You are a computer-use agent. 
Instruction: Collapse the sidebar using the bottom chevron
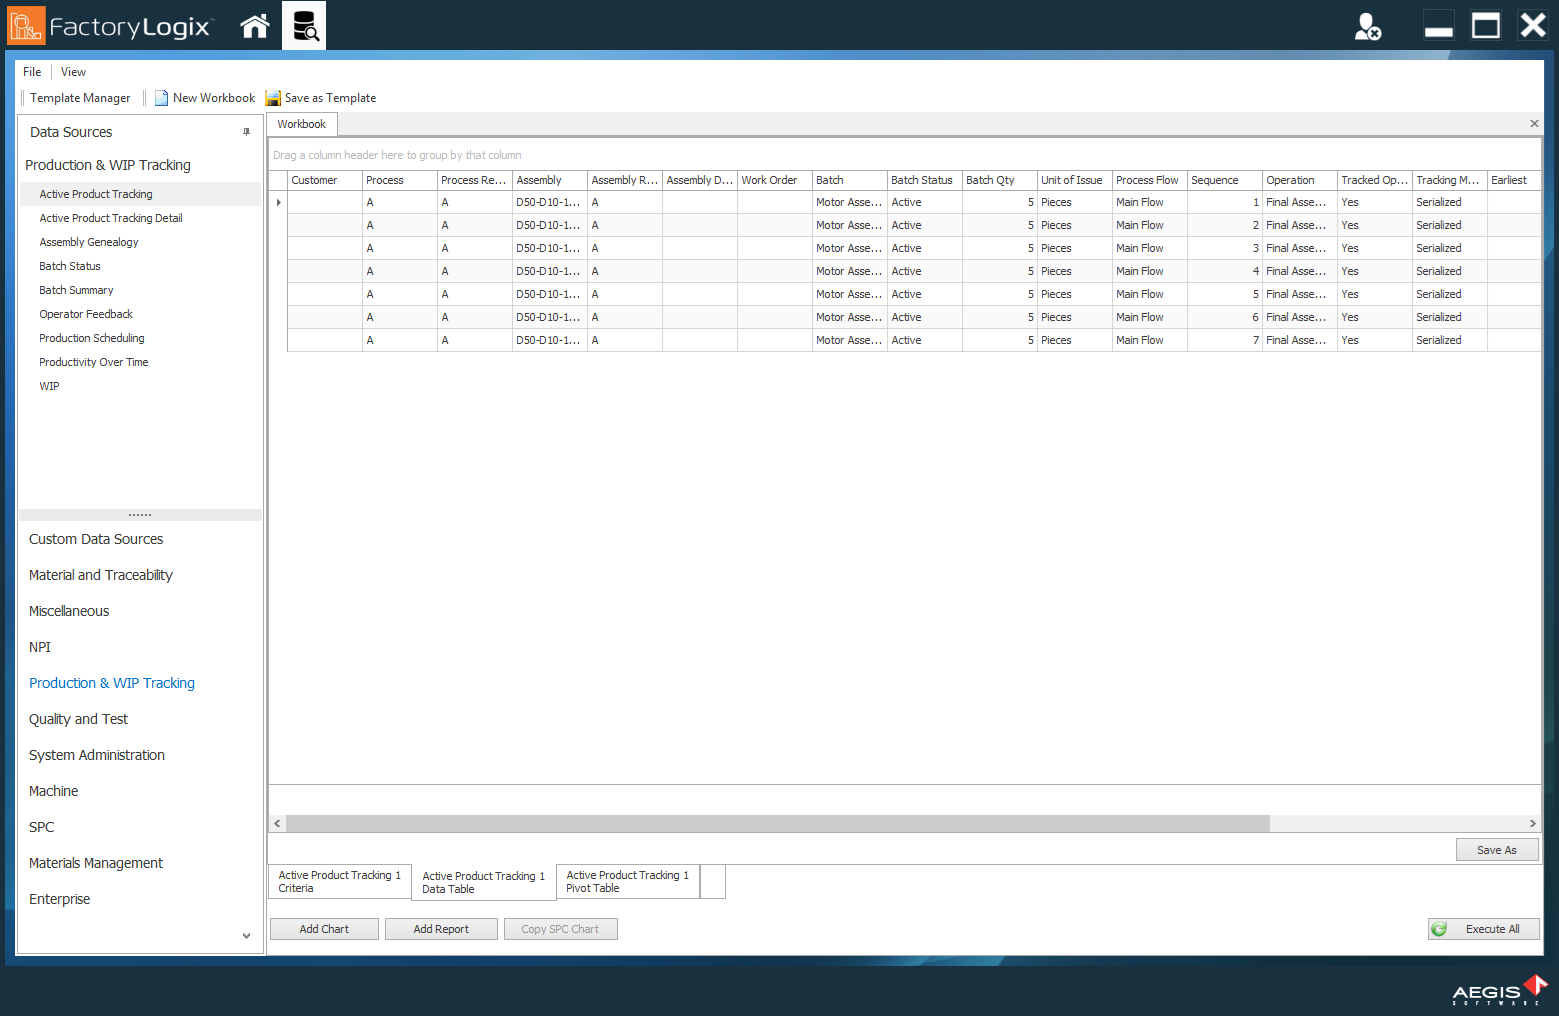[x=246, y=935]
